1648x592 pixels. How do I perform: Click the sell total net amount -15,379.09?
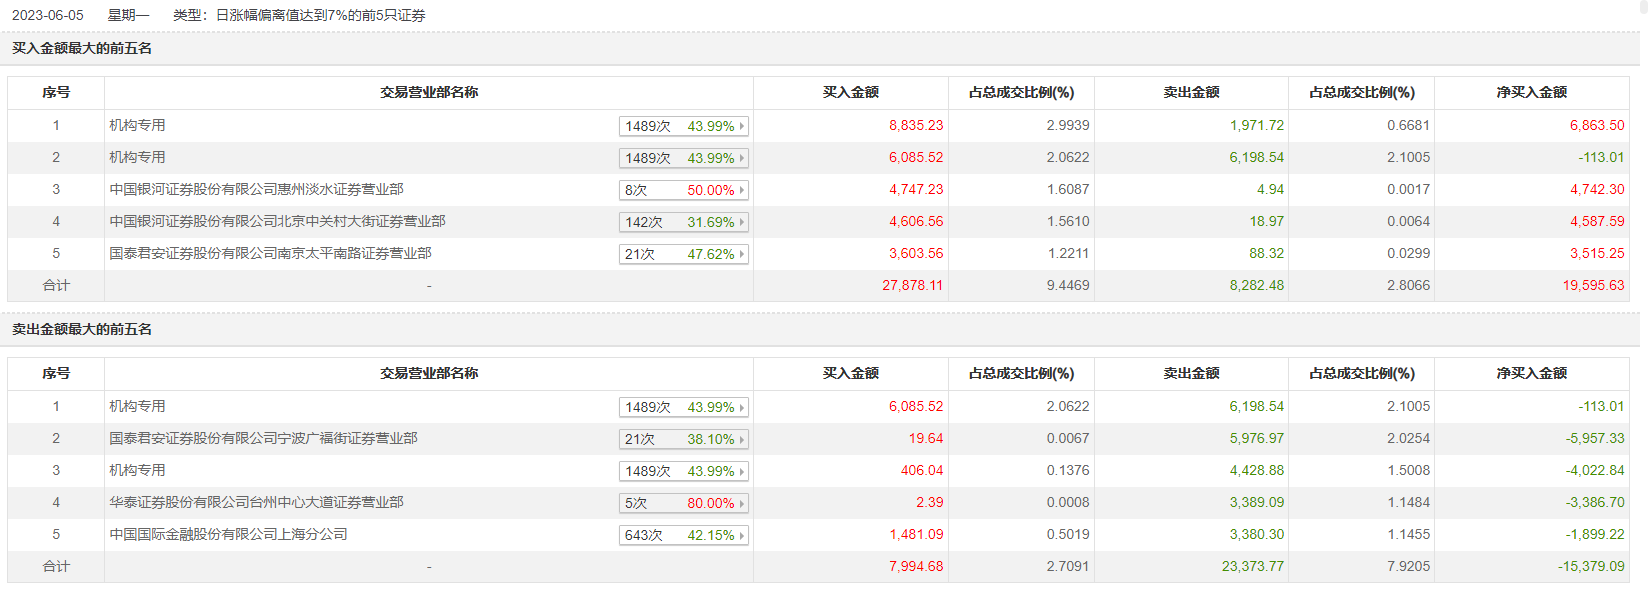[x=1591, y=566]
